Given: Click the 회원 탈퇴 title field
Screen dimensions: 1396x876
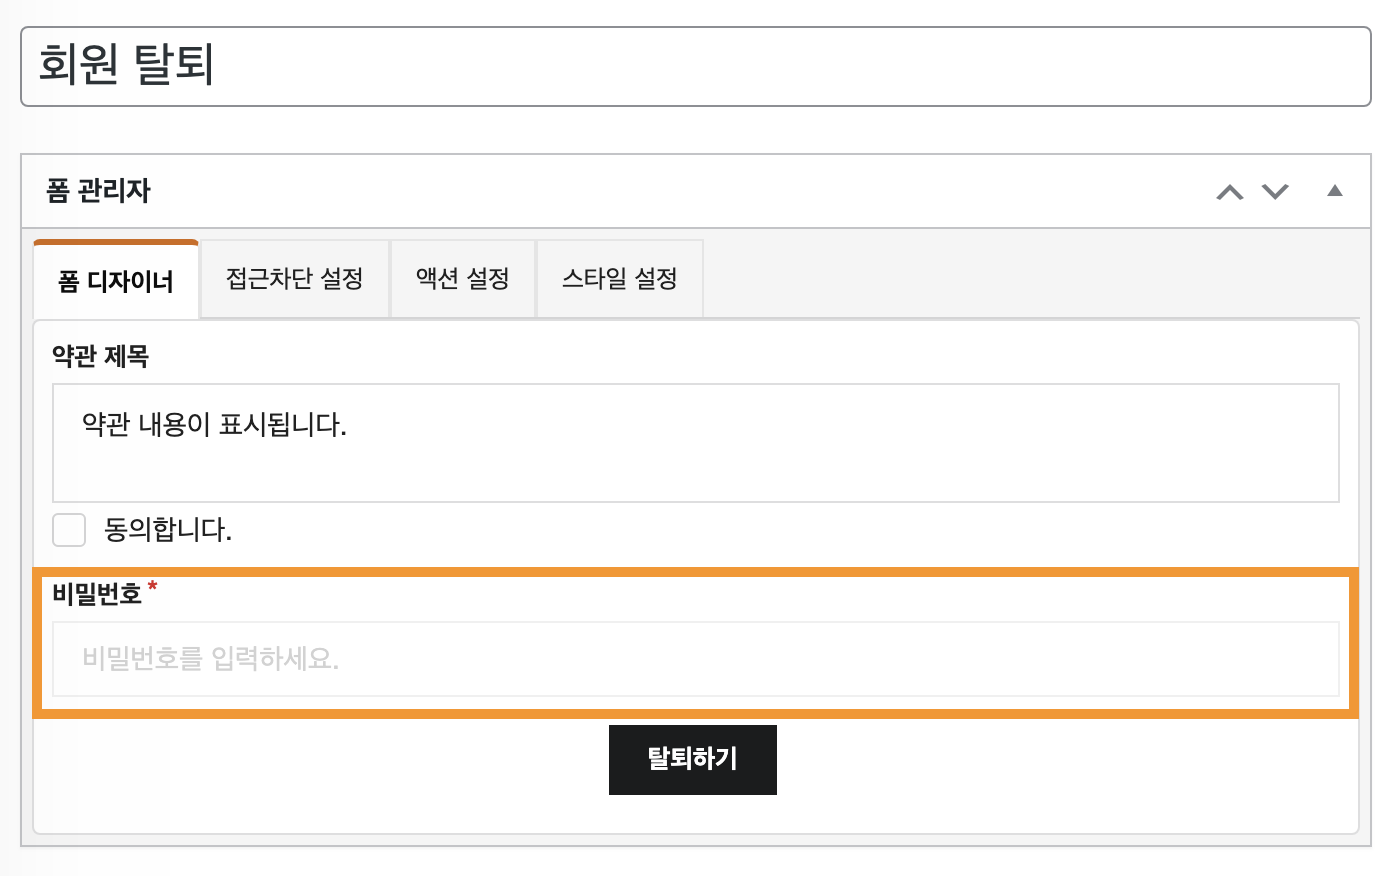Looking at the screenshot, I should [695, 66].
